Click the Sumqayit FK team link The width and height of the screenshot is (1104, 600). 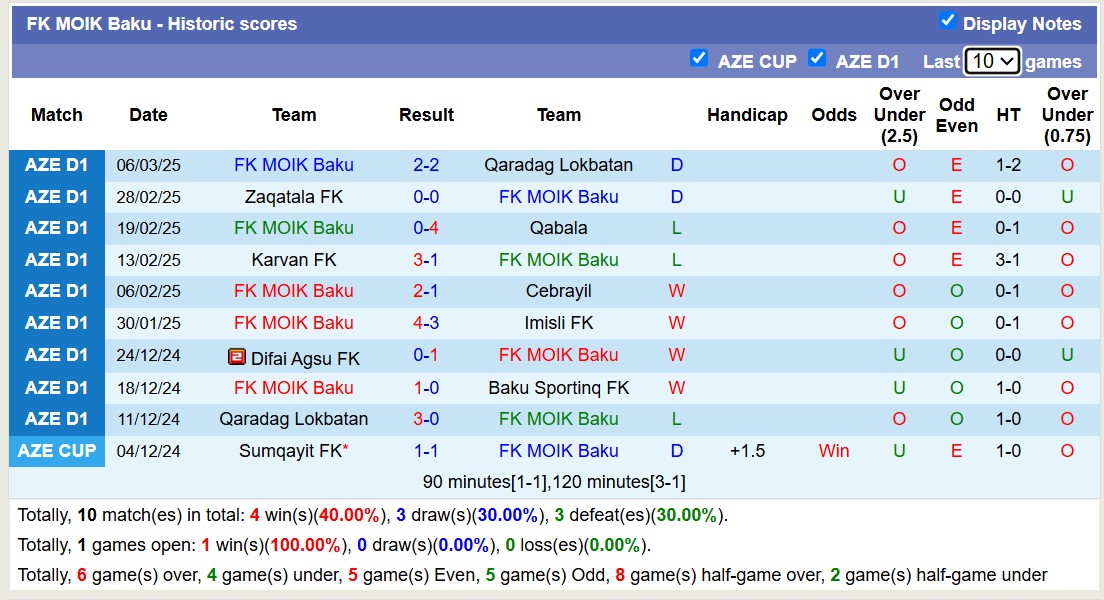290,451
